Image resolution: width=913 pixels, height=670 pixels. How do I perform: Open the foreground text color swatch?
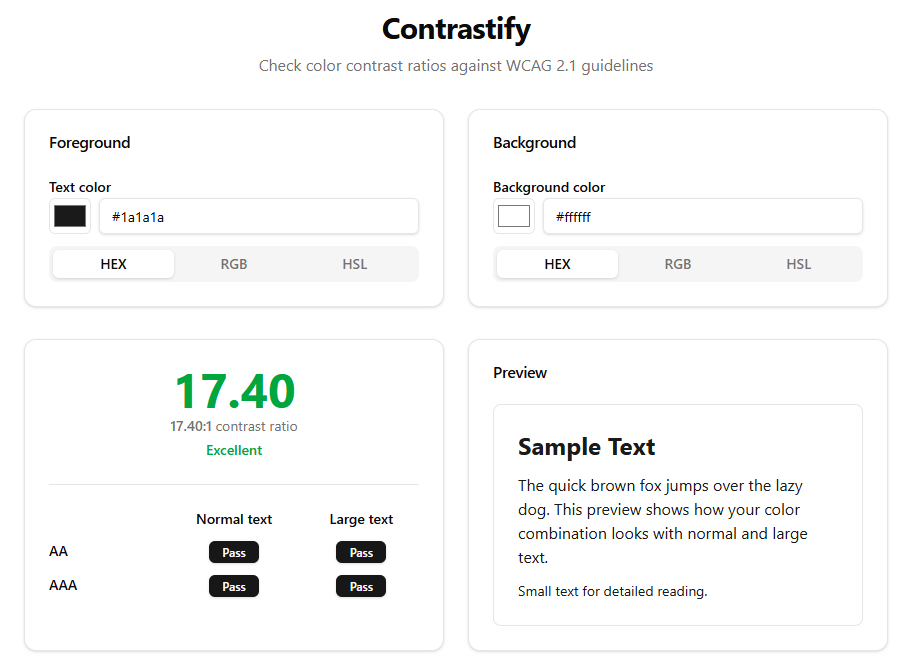tap(70, 216)
